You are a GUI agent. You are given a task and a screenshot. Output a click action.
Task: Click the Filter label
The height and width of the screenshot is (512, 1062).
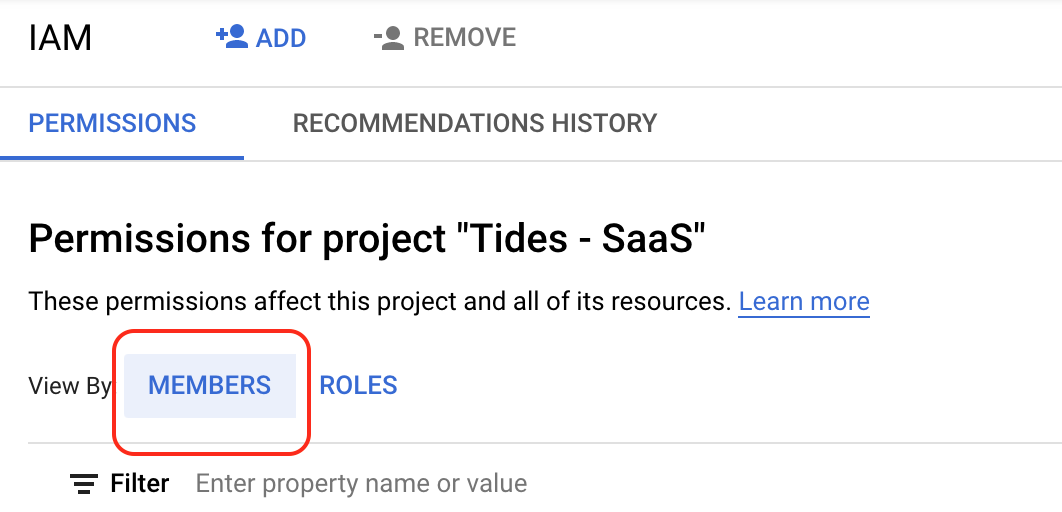pyautogui.click(x=140, y=484)
